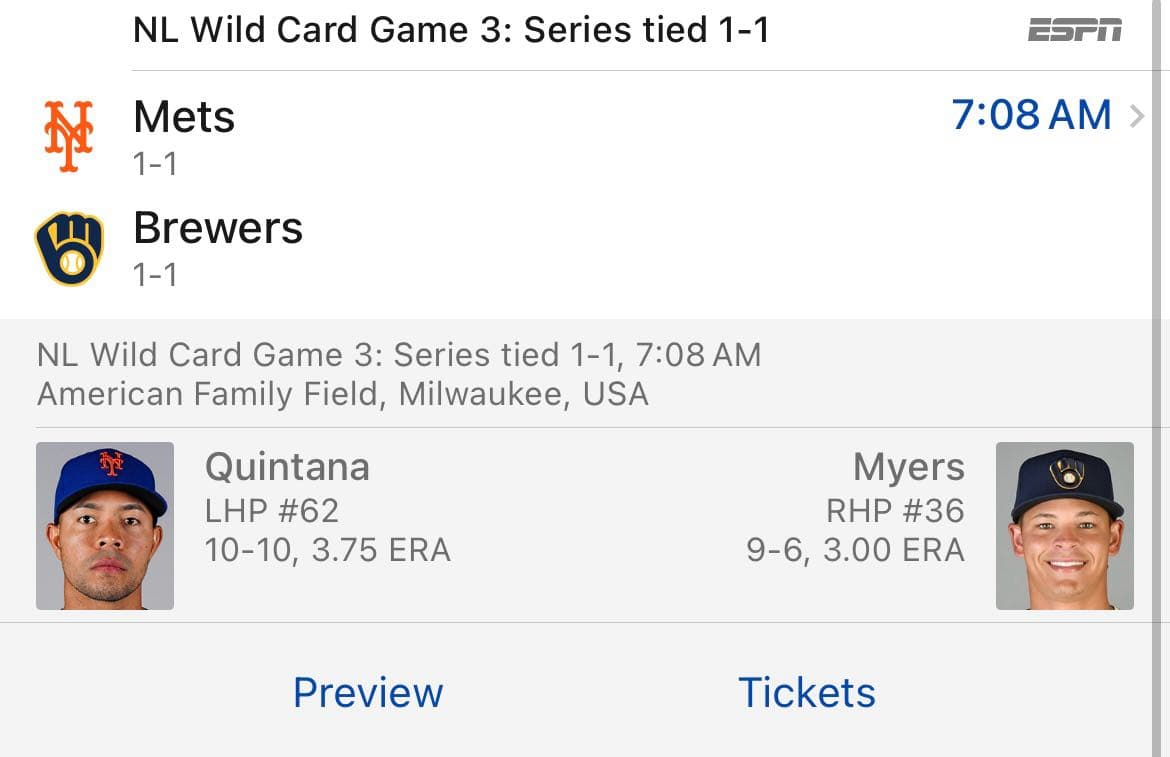The width and height of the screenshot is (1170, 757).
Task: Tap pitcher name Myers
Action: coord(908,467)
